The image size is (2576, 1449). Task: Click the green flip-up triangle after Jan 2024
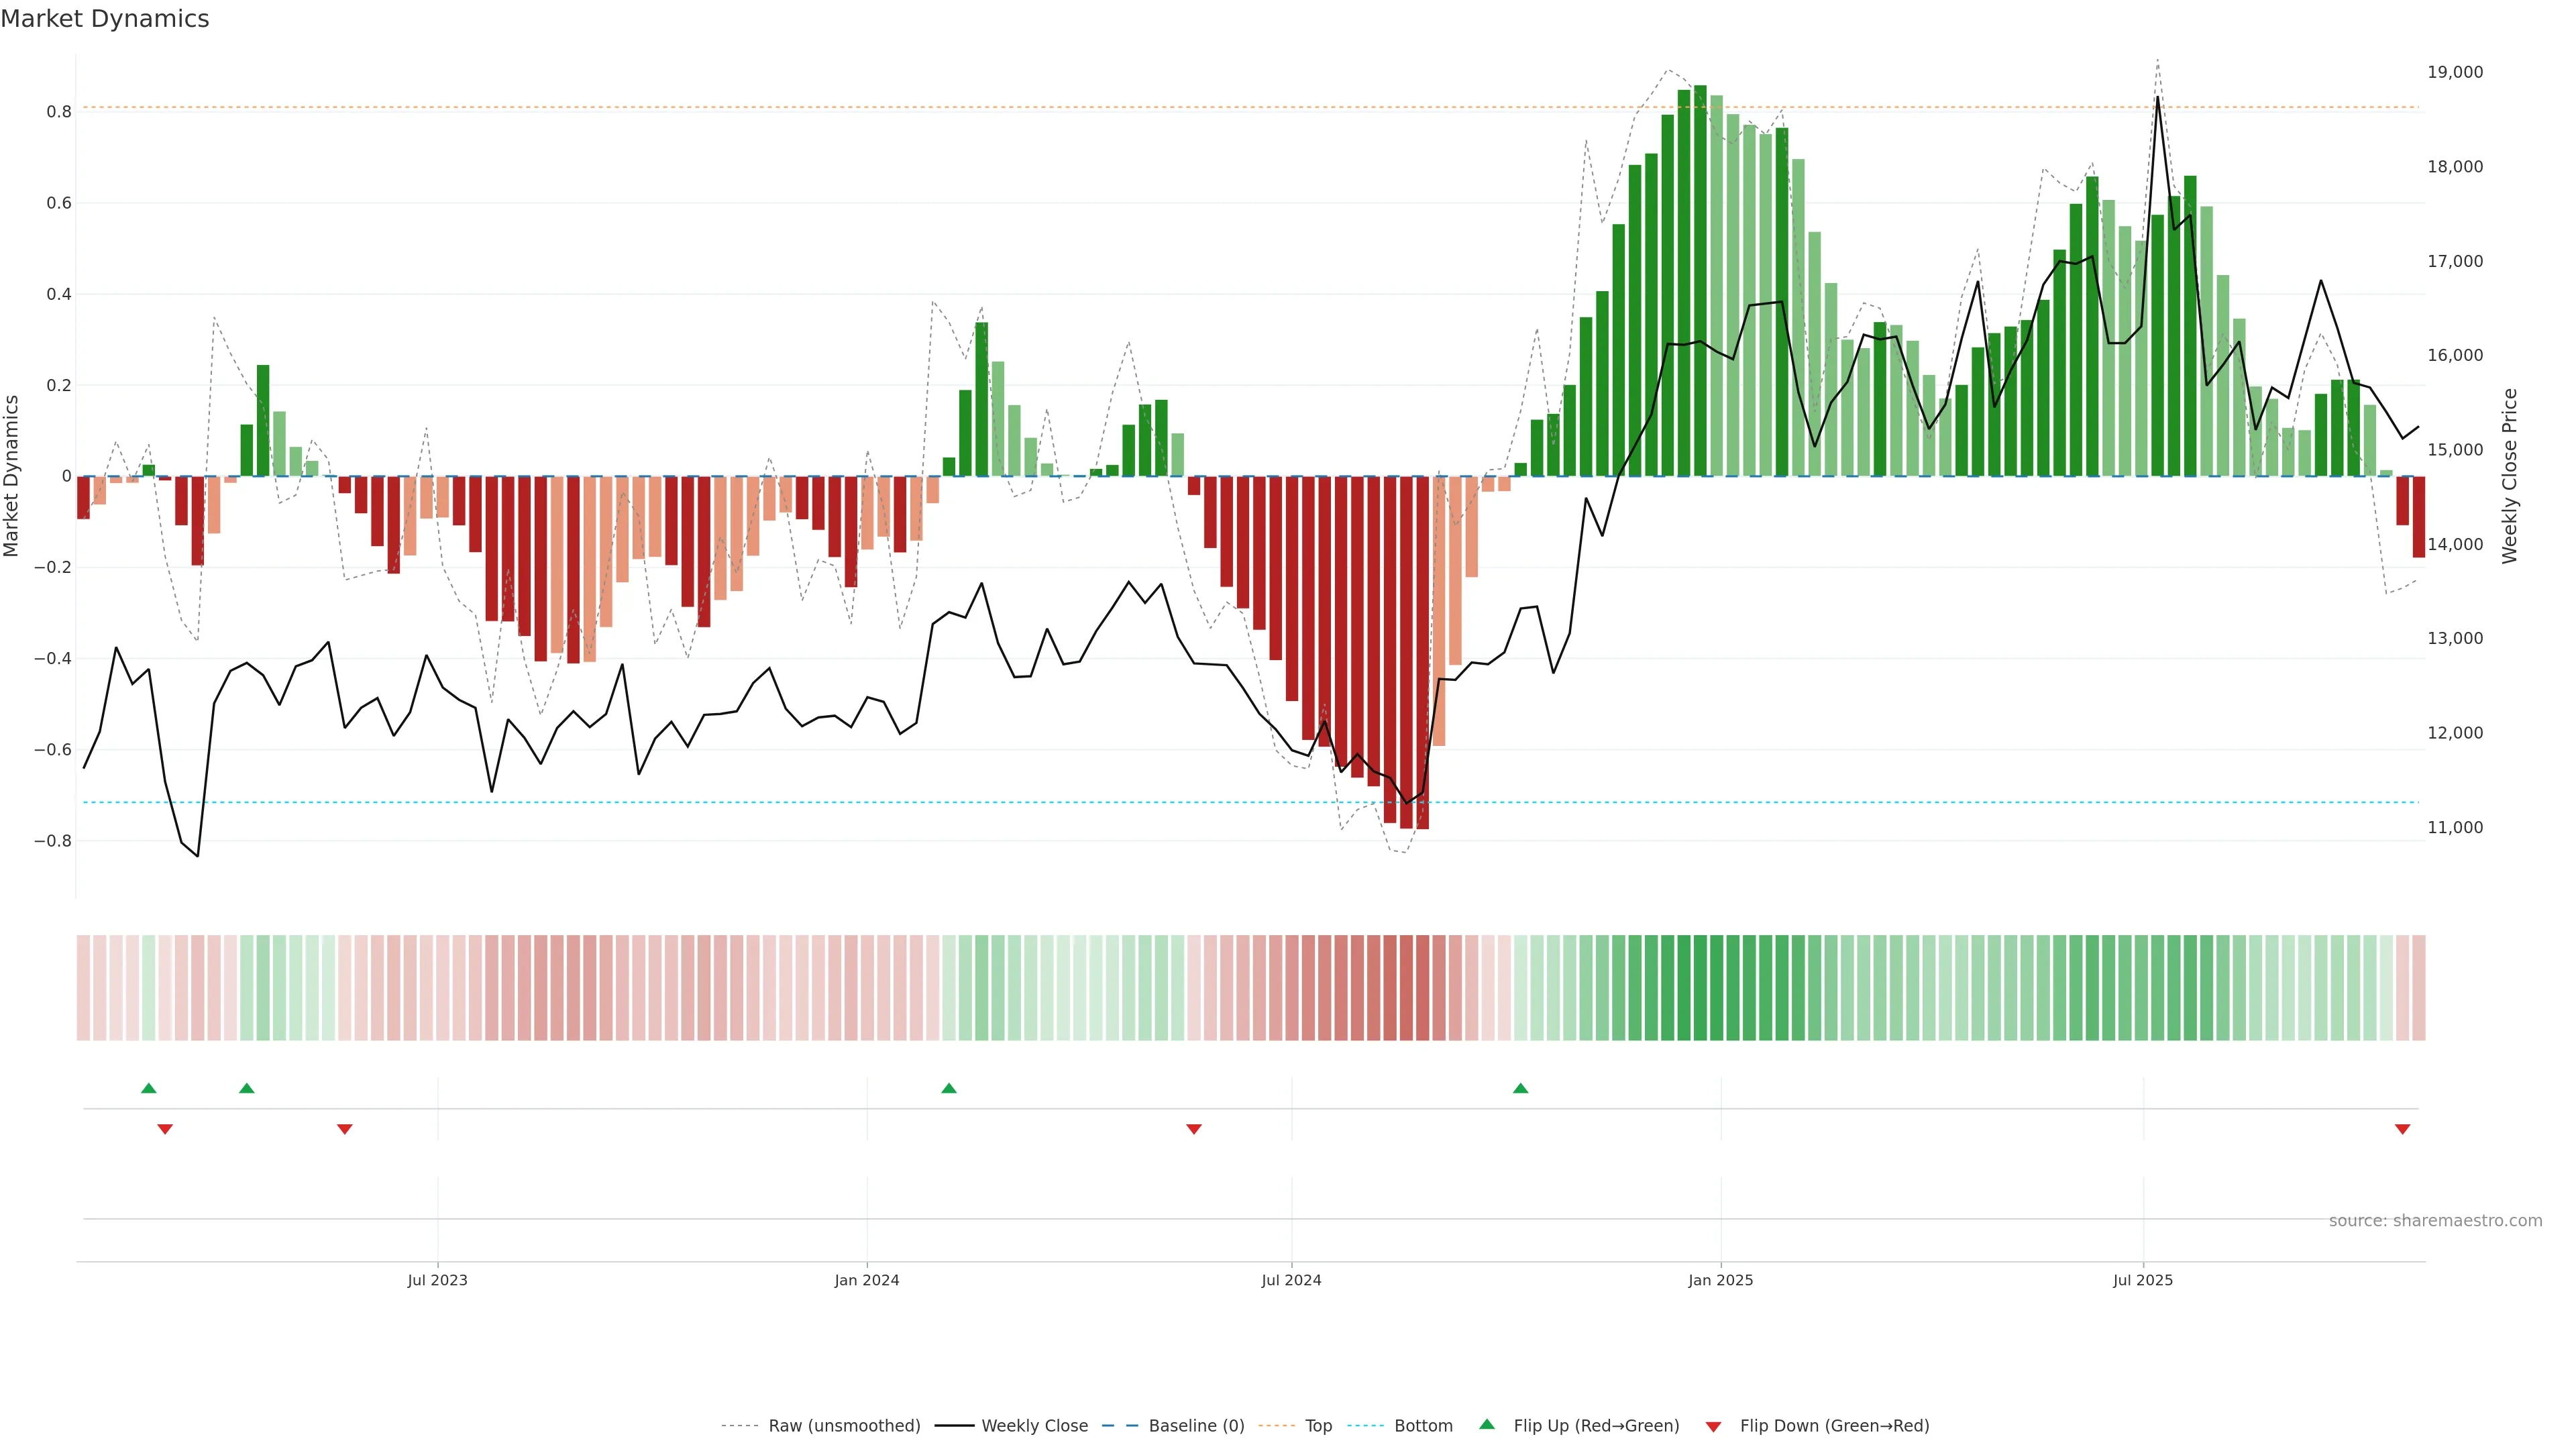[949, 1088]
